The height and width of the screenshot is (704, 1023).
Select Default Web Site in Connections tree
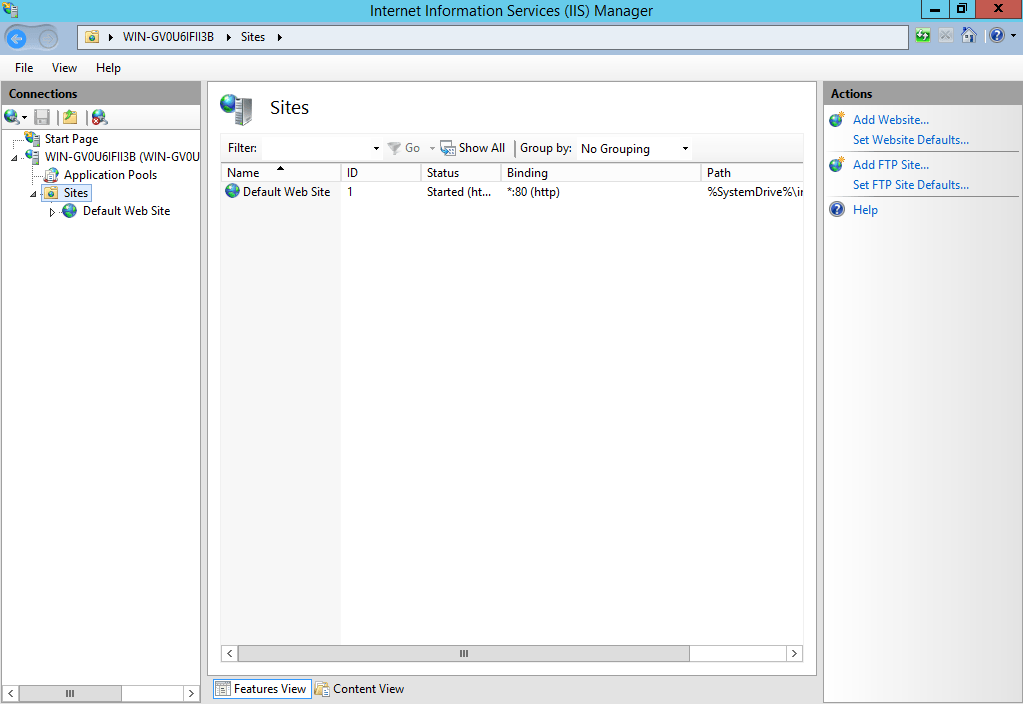point(127,211)
